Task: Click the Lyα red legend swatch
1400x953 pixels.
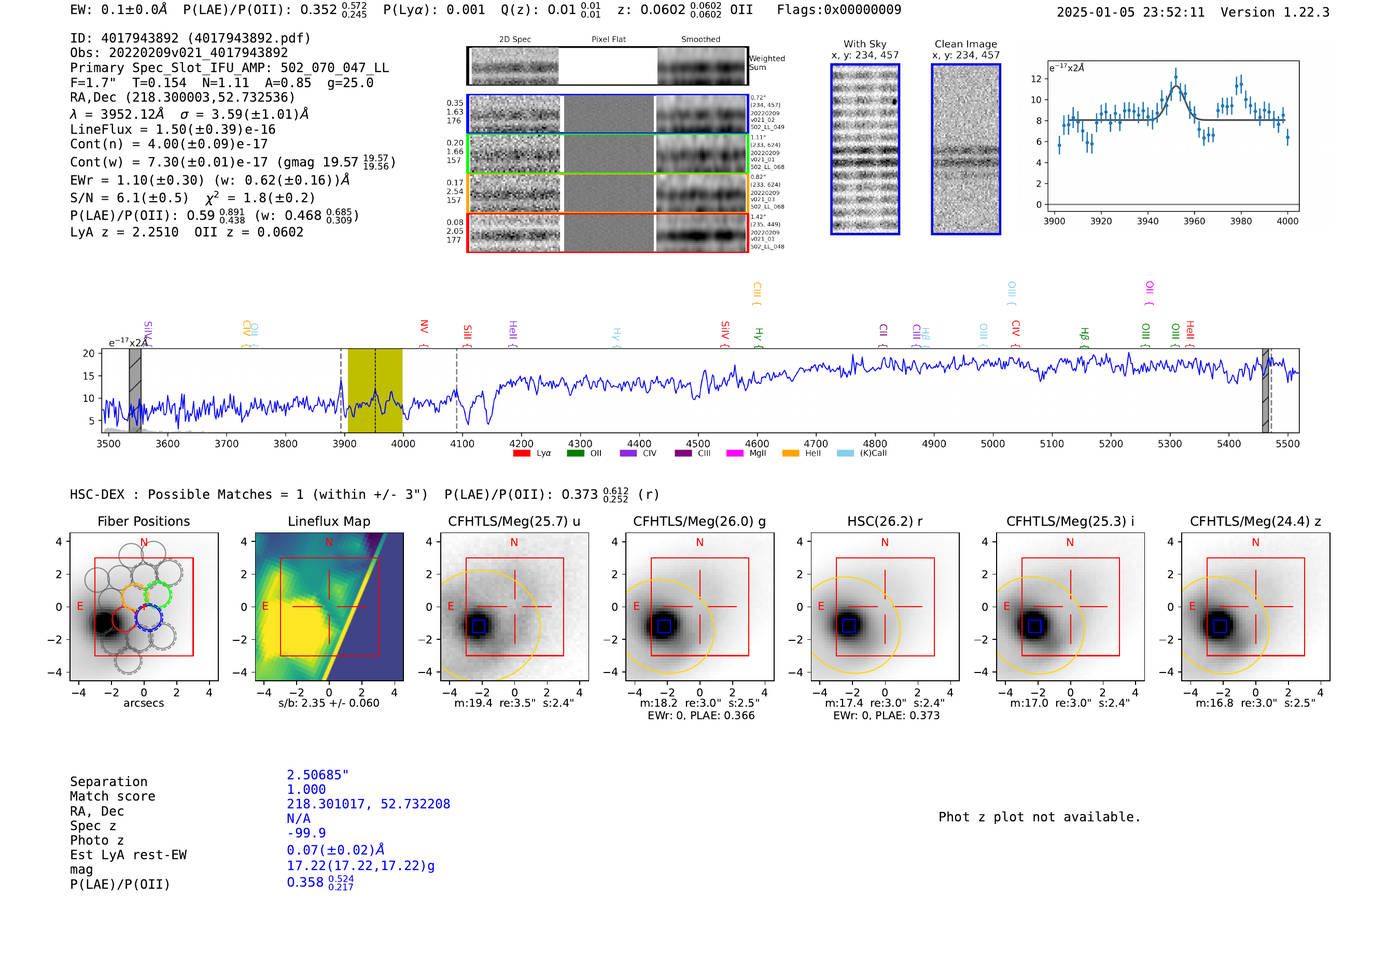Action: click(521, 453)
